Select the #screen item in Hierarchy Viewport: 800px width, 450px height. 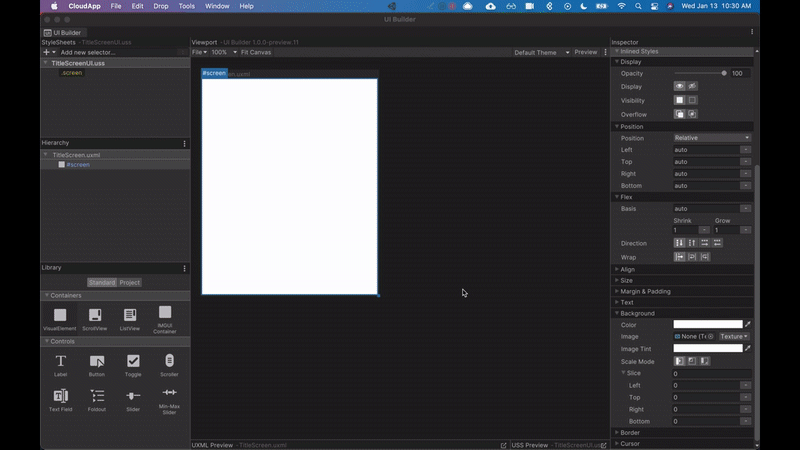tap(78, 164)
